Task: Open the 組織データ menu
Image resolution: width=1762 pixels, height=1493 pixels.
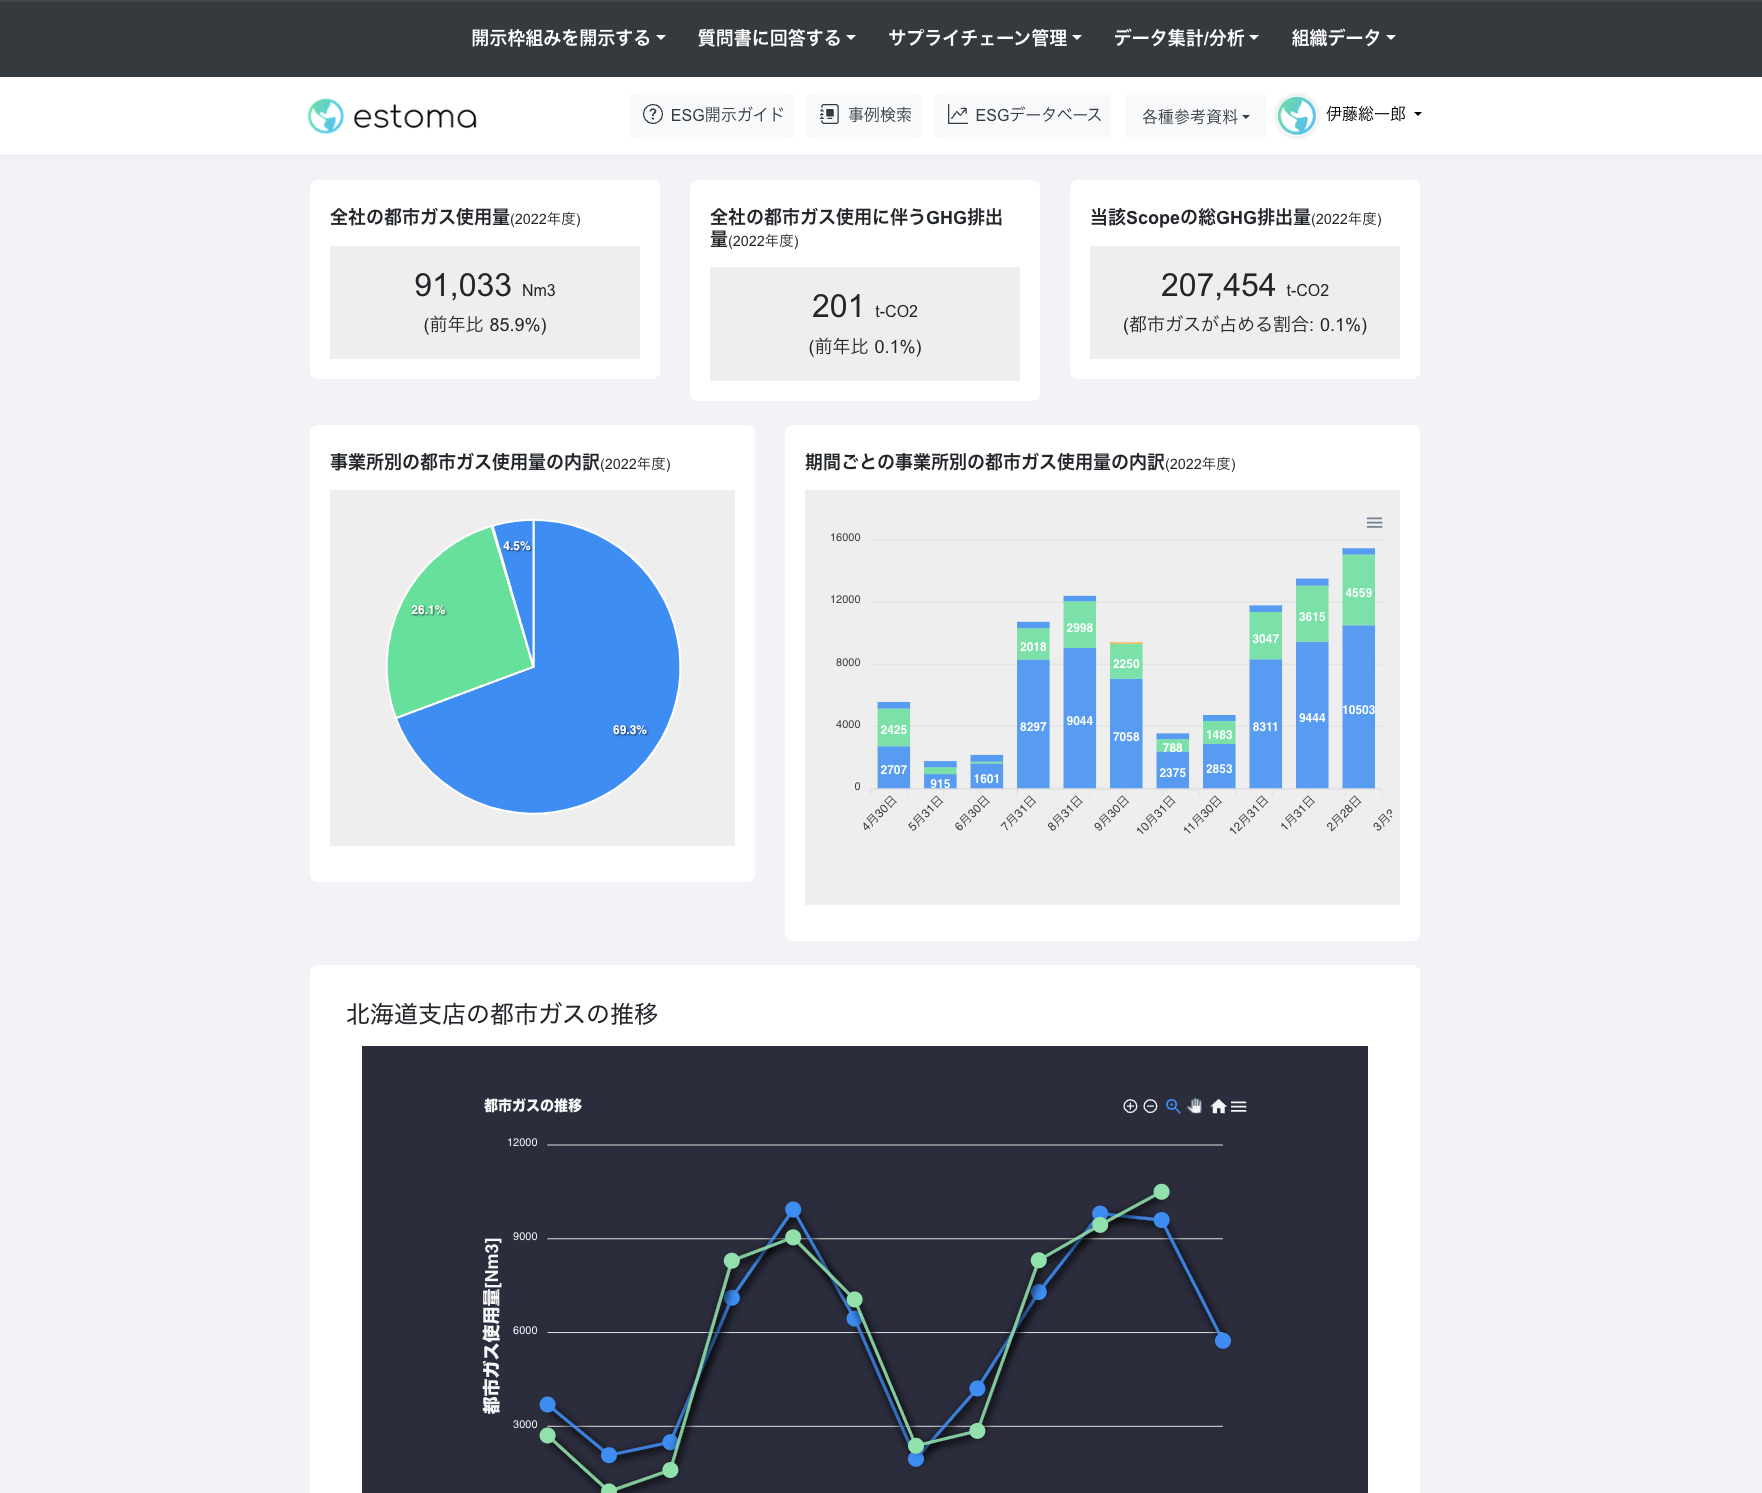Action: tap(1343, 38)
